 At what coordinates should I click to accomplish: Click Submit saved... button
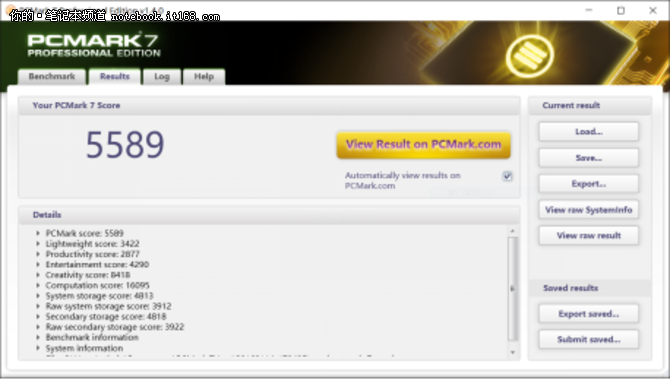pyautogui.click(x=588, y=340)
